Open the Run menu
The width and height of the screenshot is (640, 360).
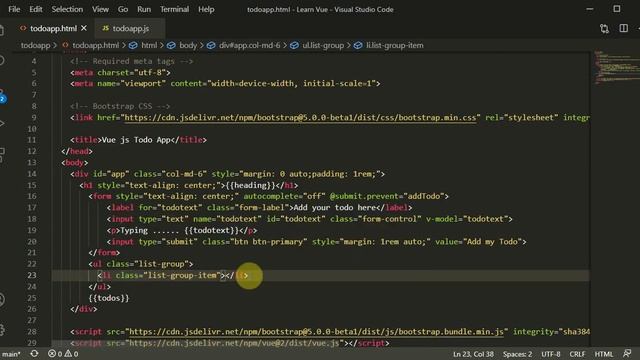144,9
